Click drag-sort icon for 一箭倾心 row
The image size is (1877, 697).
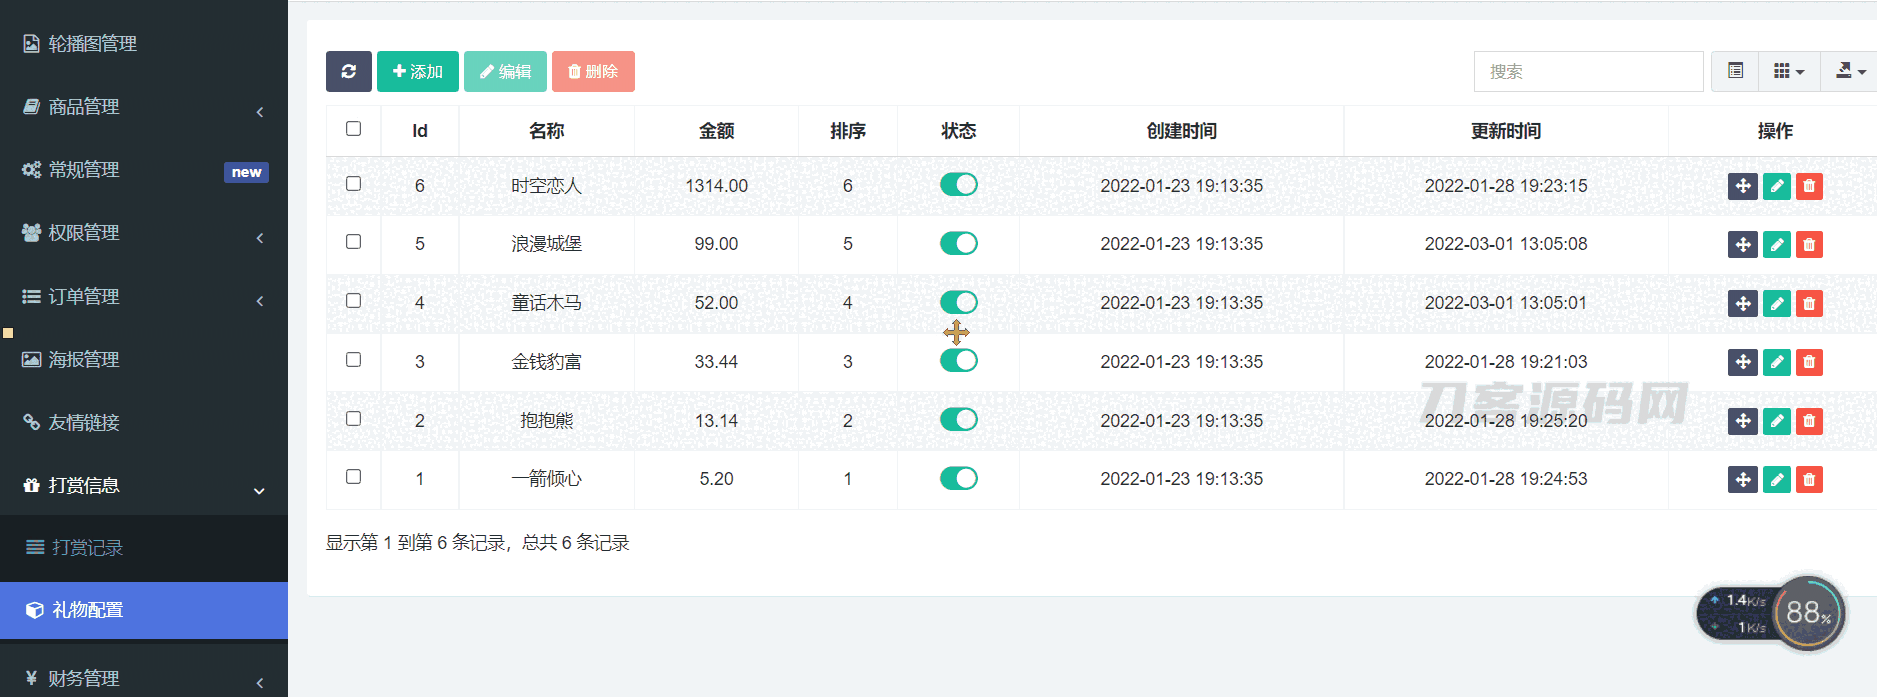click(1742, 479)
